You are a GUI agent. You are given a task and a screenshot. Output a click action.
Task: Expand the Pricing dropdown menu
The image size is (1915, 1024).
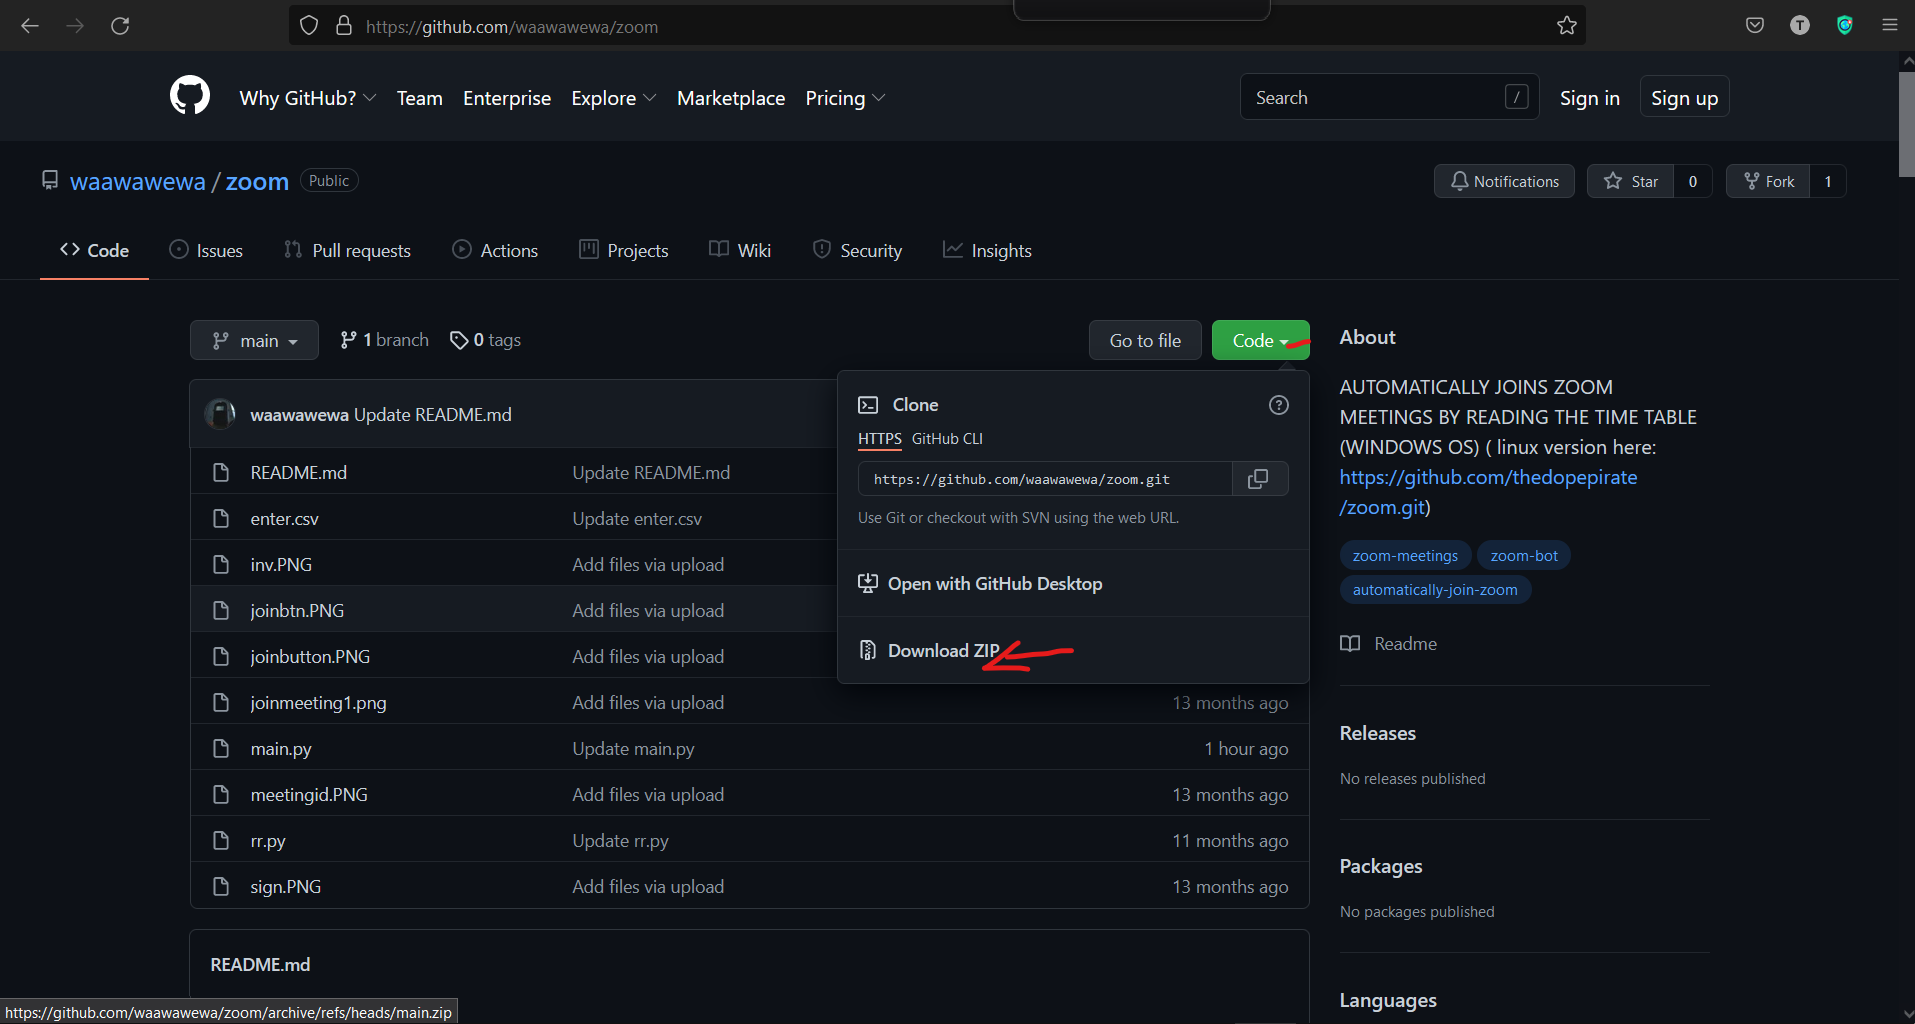[x=846, y=98]
